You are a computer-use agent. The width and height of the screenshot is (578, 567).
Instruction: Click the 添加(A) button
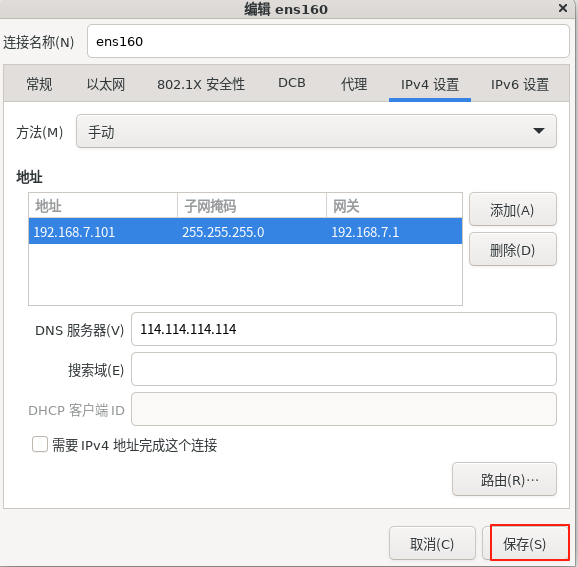click(x=512, y=209)
